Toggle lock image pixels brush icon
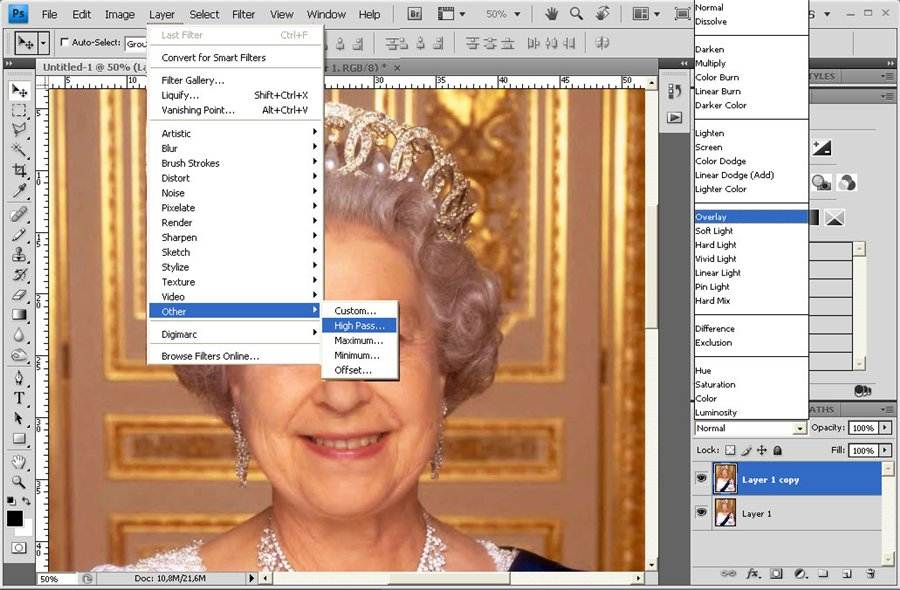The width and height of the screenshot is (900, 590). coord(746,450)
